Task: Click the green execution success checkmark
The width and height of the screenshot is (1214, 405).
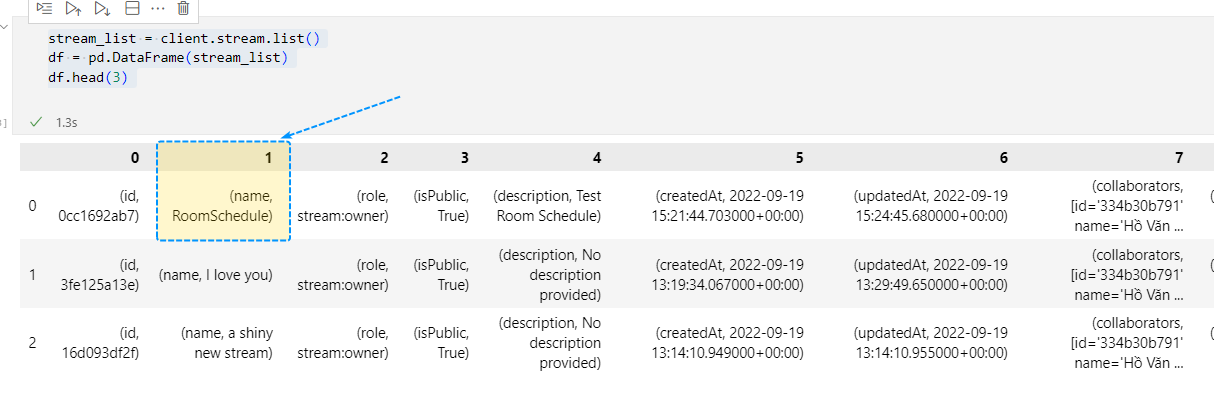Action: pos(36,122)
